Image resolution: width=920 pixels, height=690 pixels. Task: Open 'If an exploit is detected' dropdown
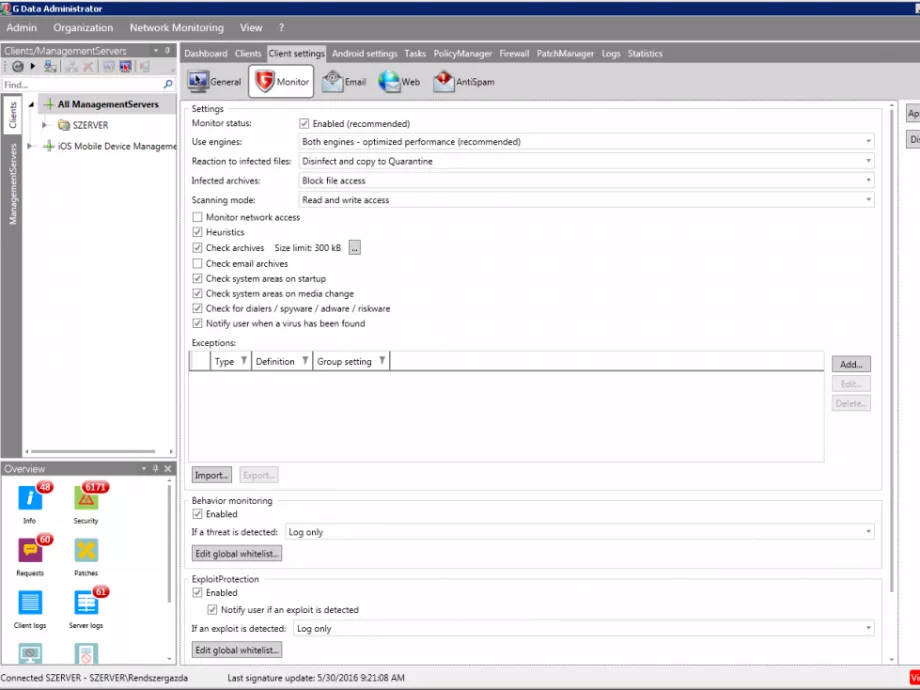pyautogui.click(x=584, y=628)
